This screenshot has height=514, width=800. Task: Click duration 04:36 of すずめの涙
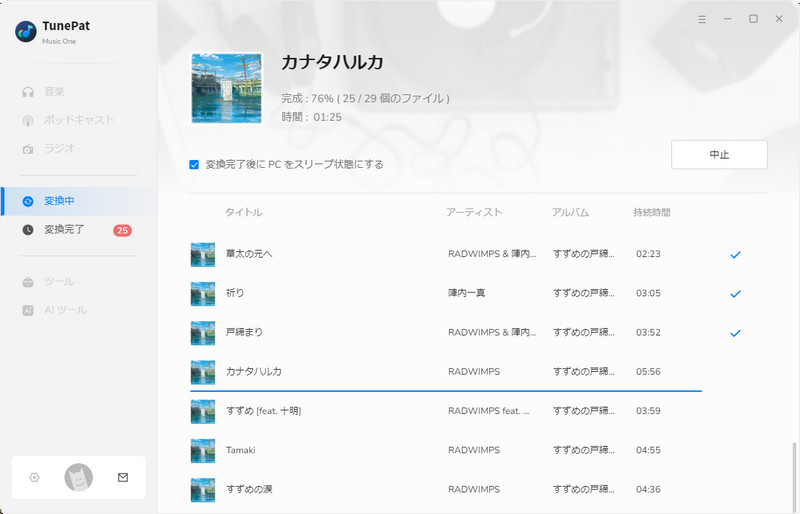click(x=648, y=489)
